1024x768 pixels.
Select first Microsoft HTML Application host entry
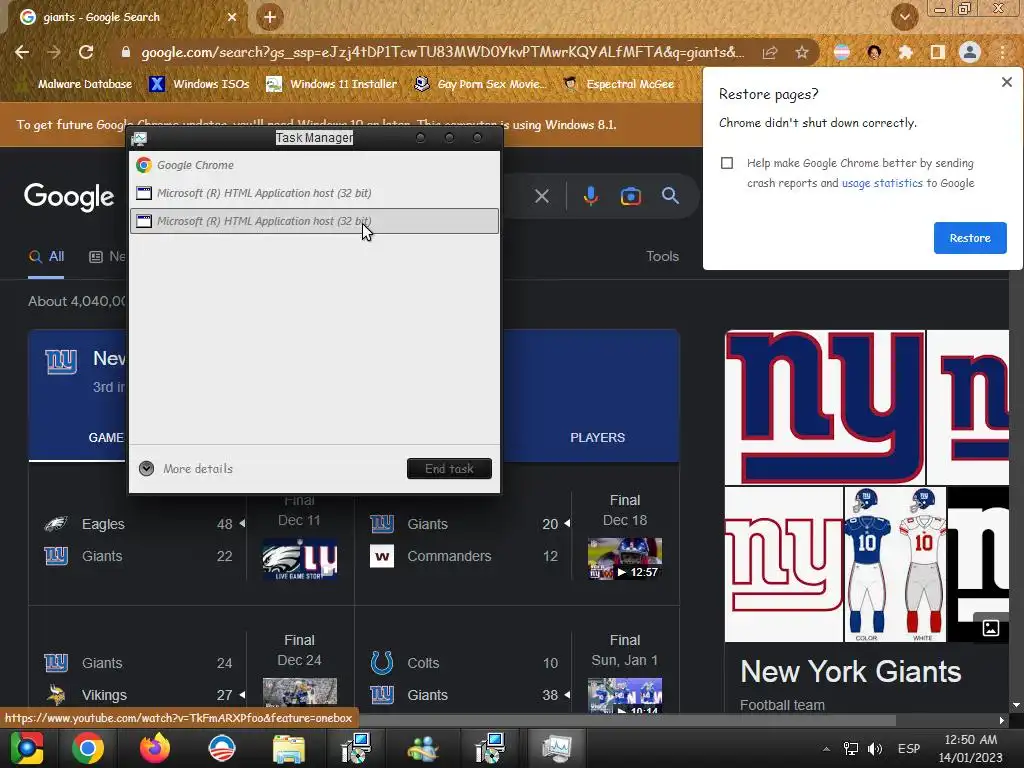[314, 193]
